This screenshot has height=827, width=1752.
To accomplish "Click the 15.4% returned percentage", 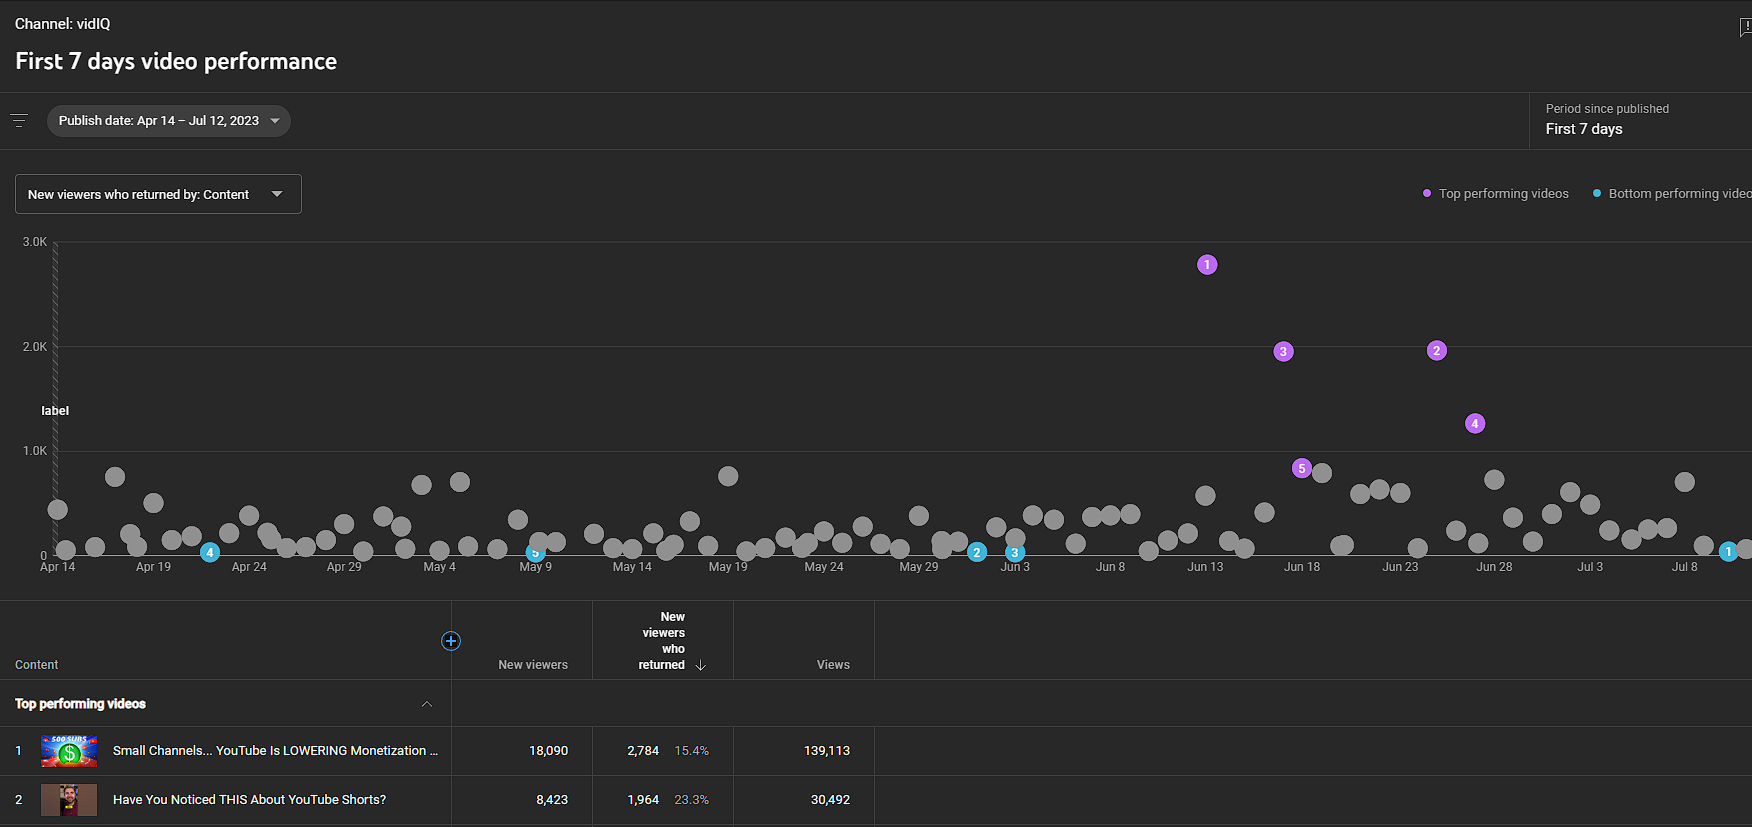I will [691, 751].
